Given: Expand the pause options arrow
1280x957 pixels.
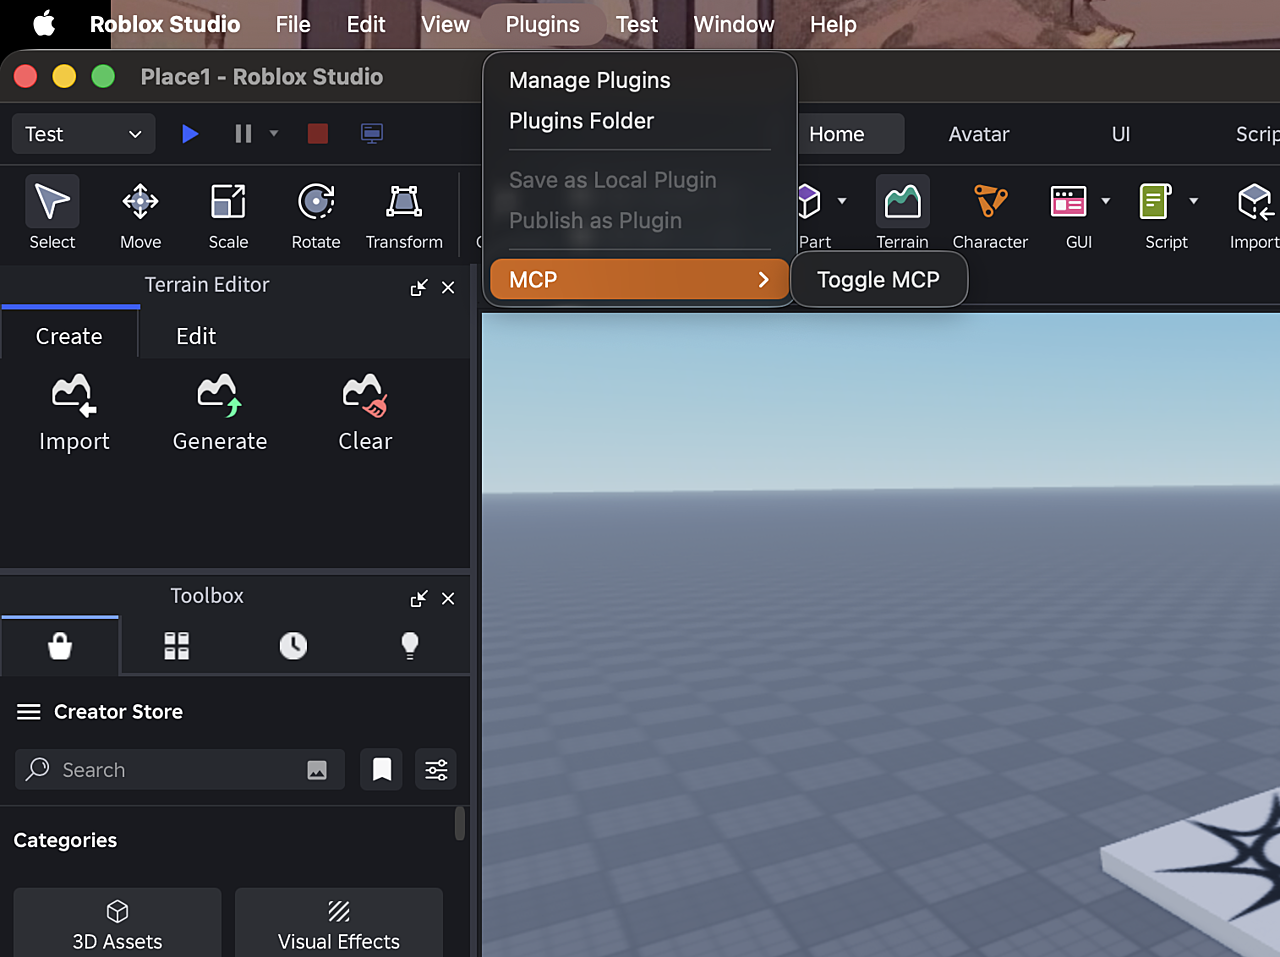Looking at the screenshot, I should click(x=274, y=133).
